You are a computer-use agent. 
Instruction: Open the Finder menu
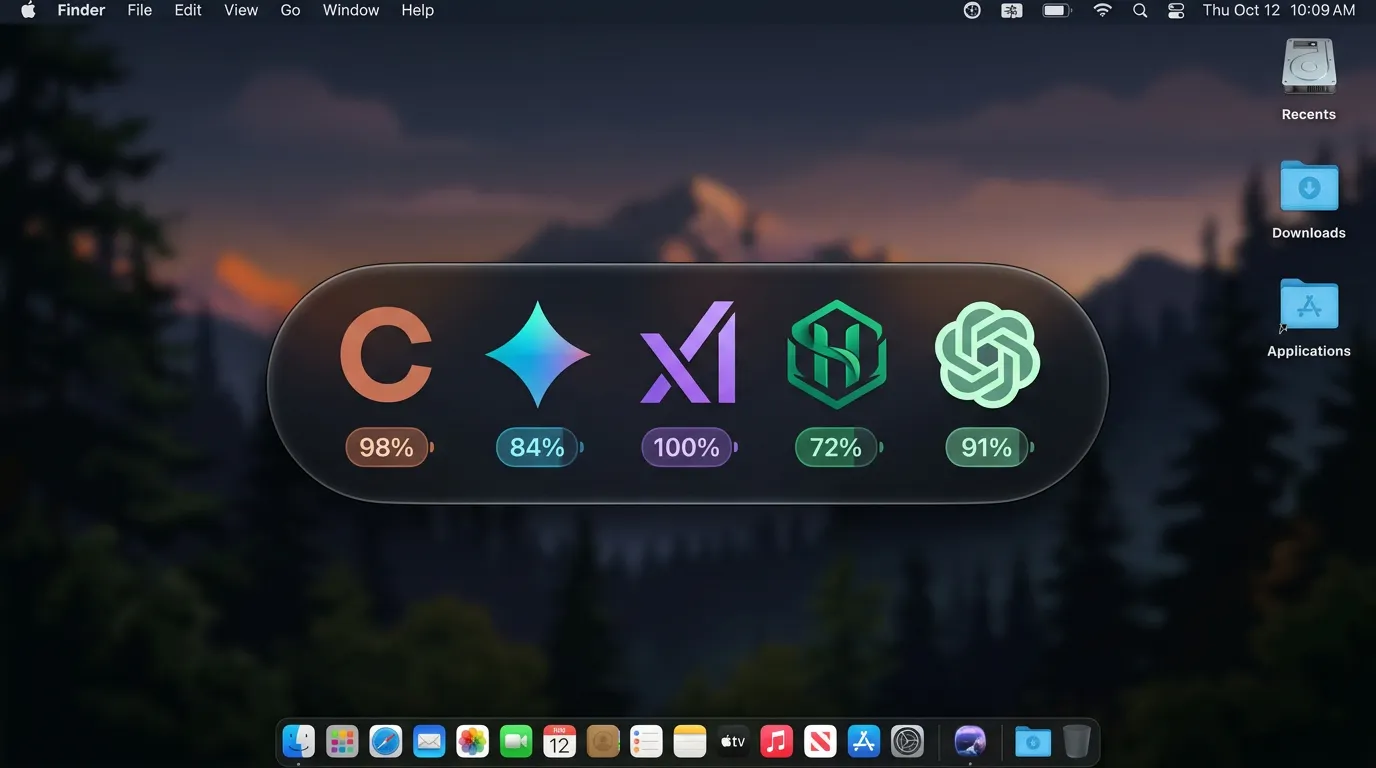pos(81,10)
